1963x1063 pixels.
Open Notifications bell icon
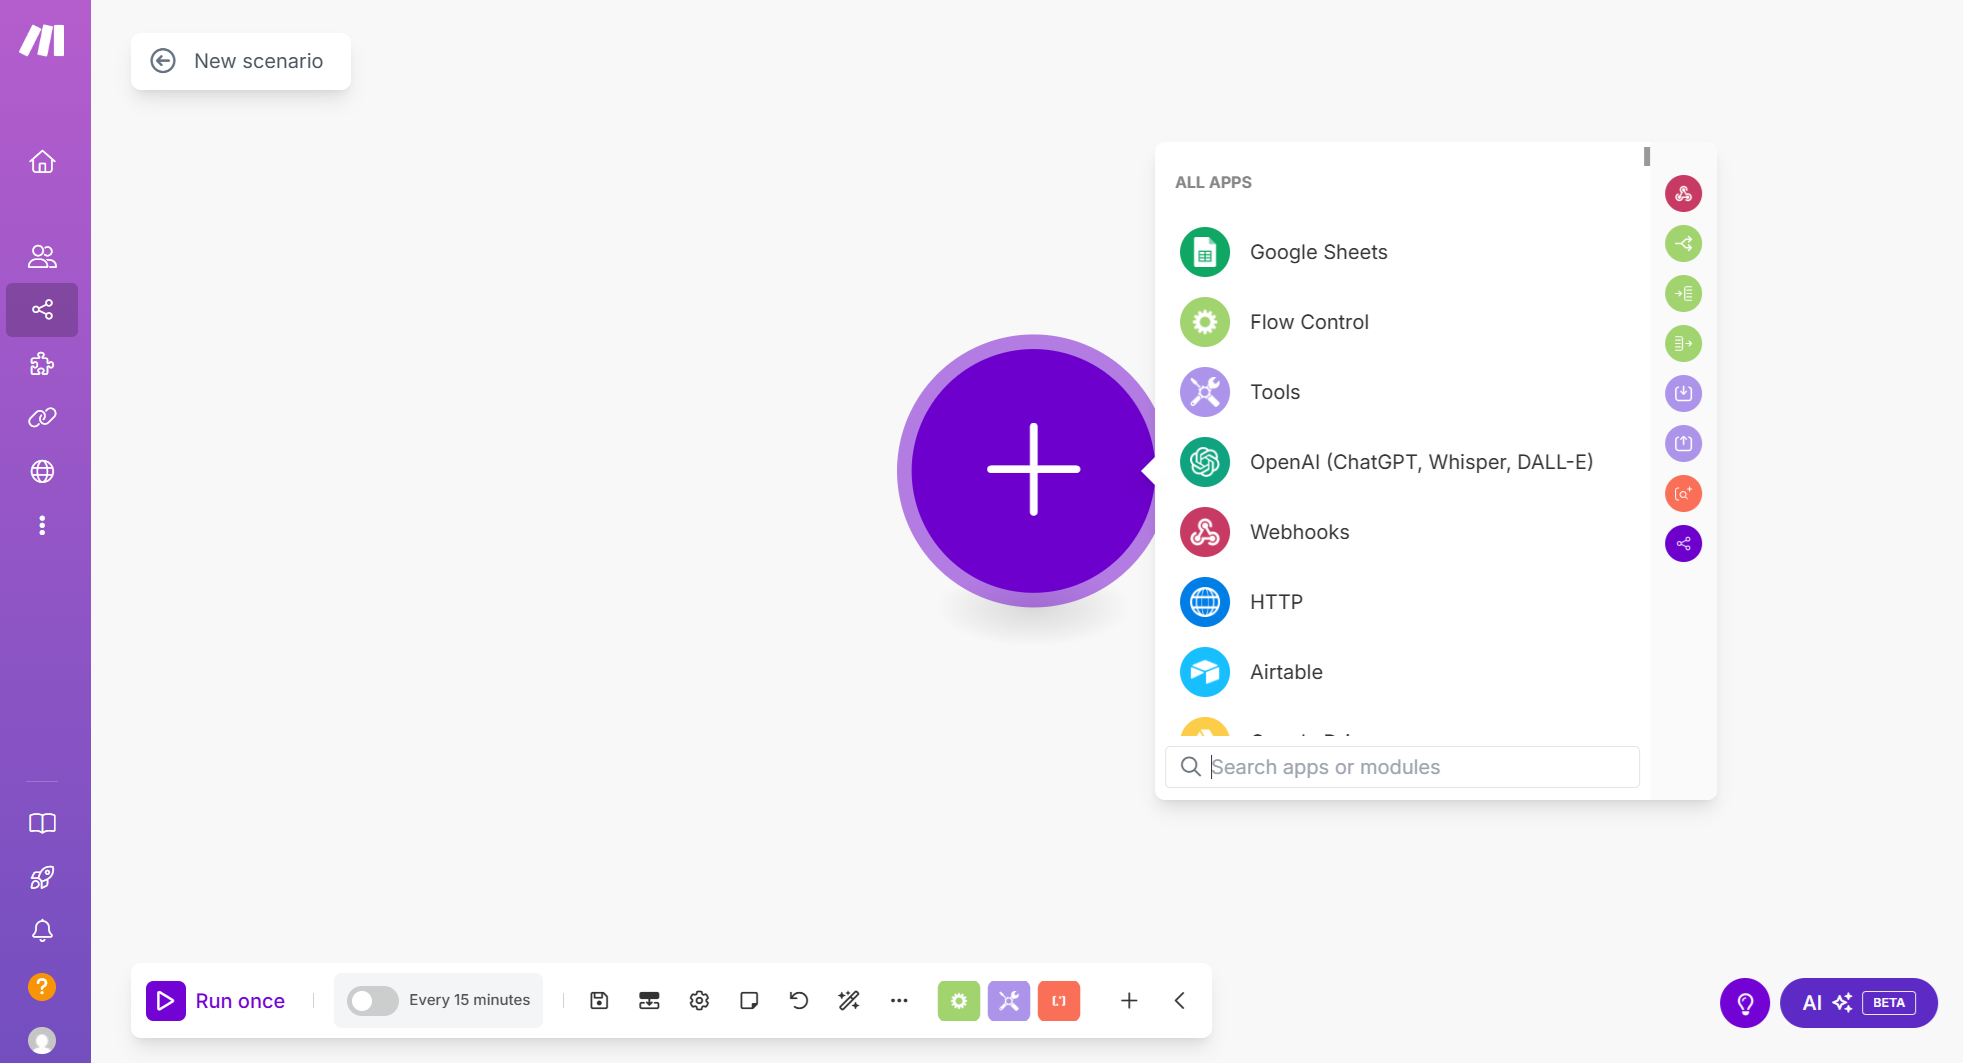(42, 931)
